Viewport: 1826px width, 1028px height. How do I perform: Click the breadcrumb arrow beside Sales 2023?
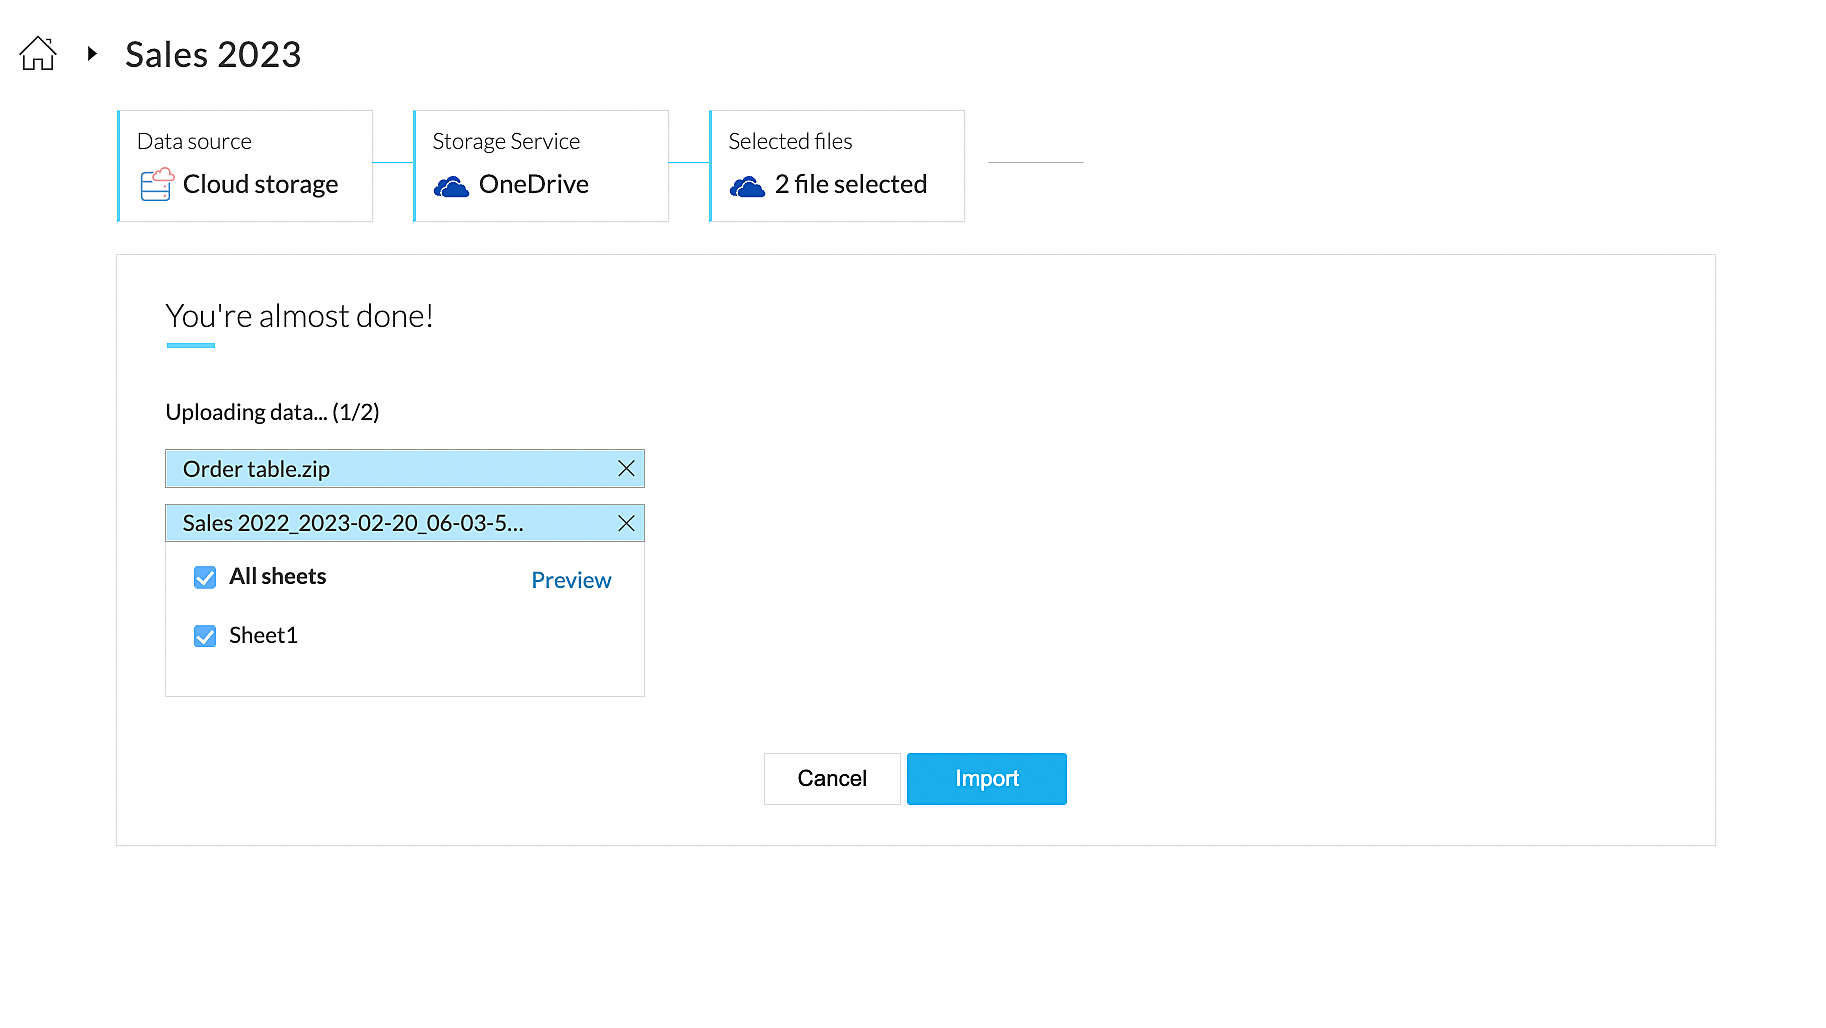click(x=92, y=53)
